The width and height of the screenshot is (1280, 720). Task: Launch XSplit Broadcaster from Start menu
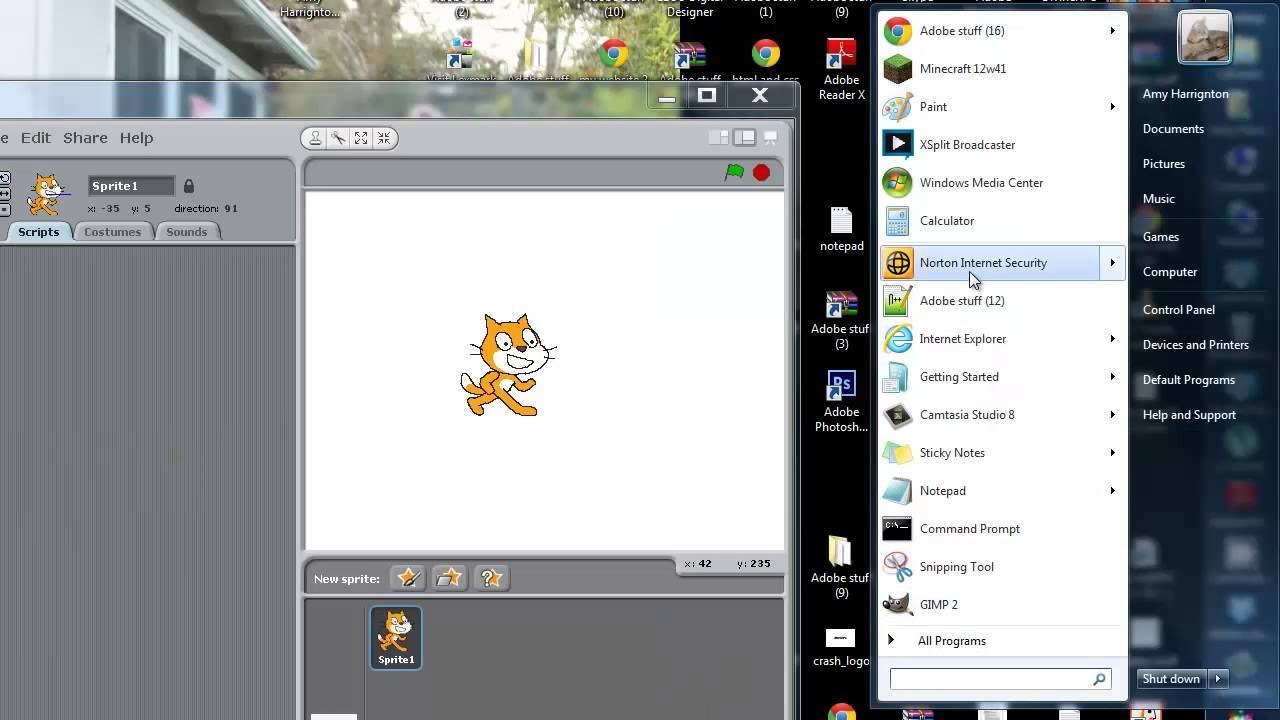pos(1003,145)
